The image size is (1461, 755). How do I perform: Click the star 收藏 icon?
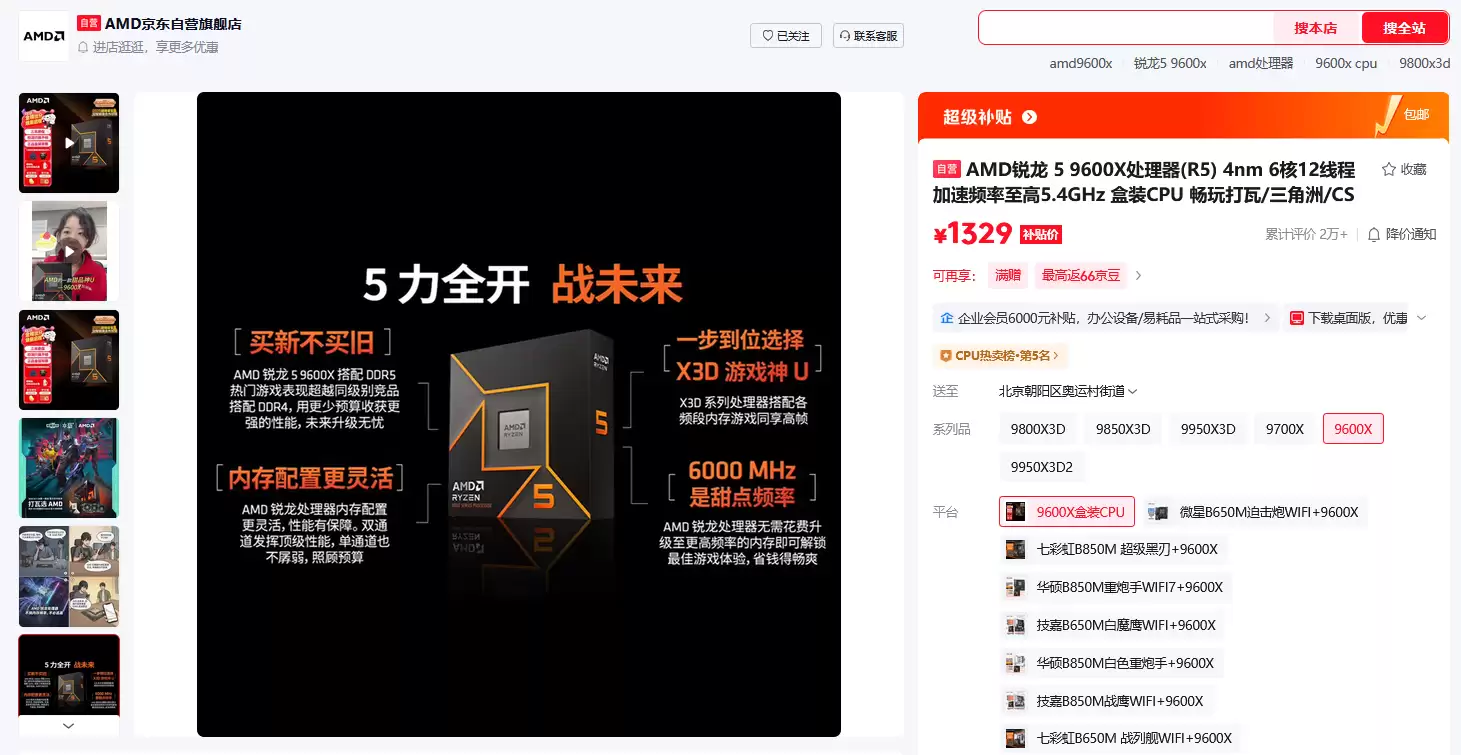click(x=1389, y=169)
